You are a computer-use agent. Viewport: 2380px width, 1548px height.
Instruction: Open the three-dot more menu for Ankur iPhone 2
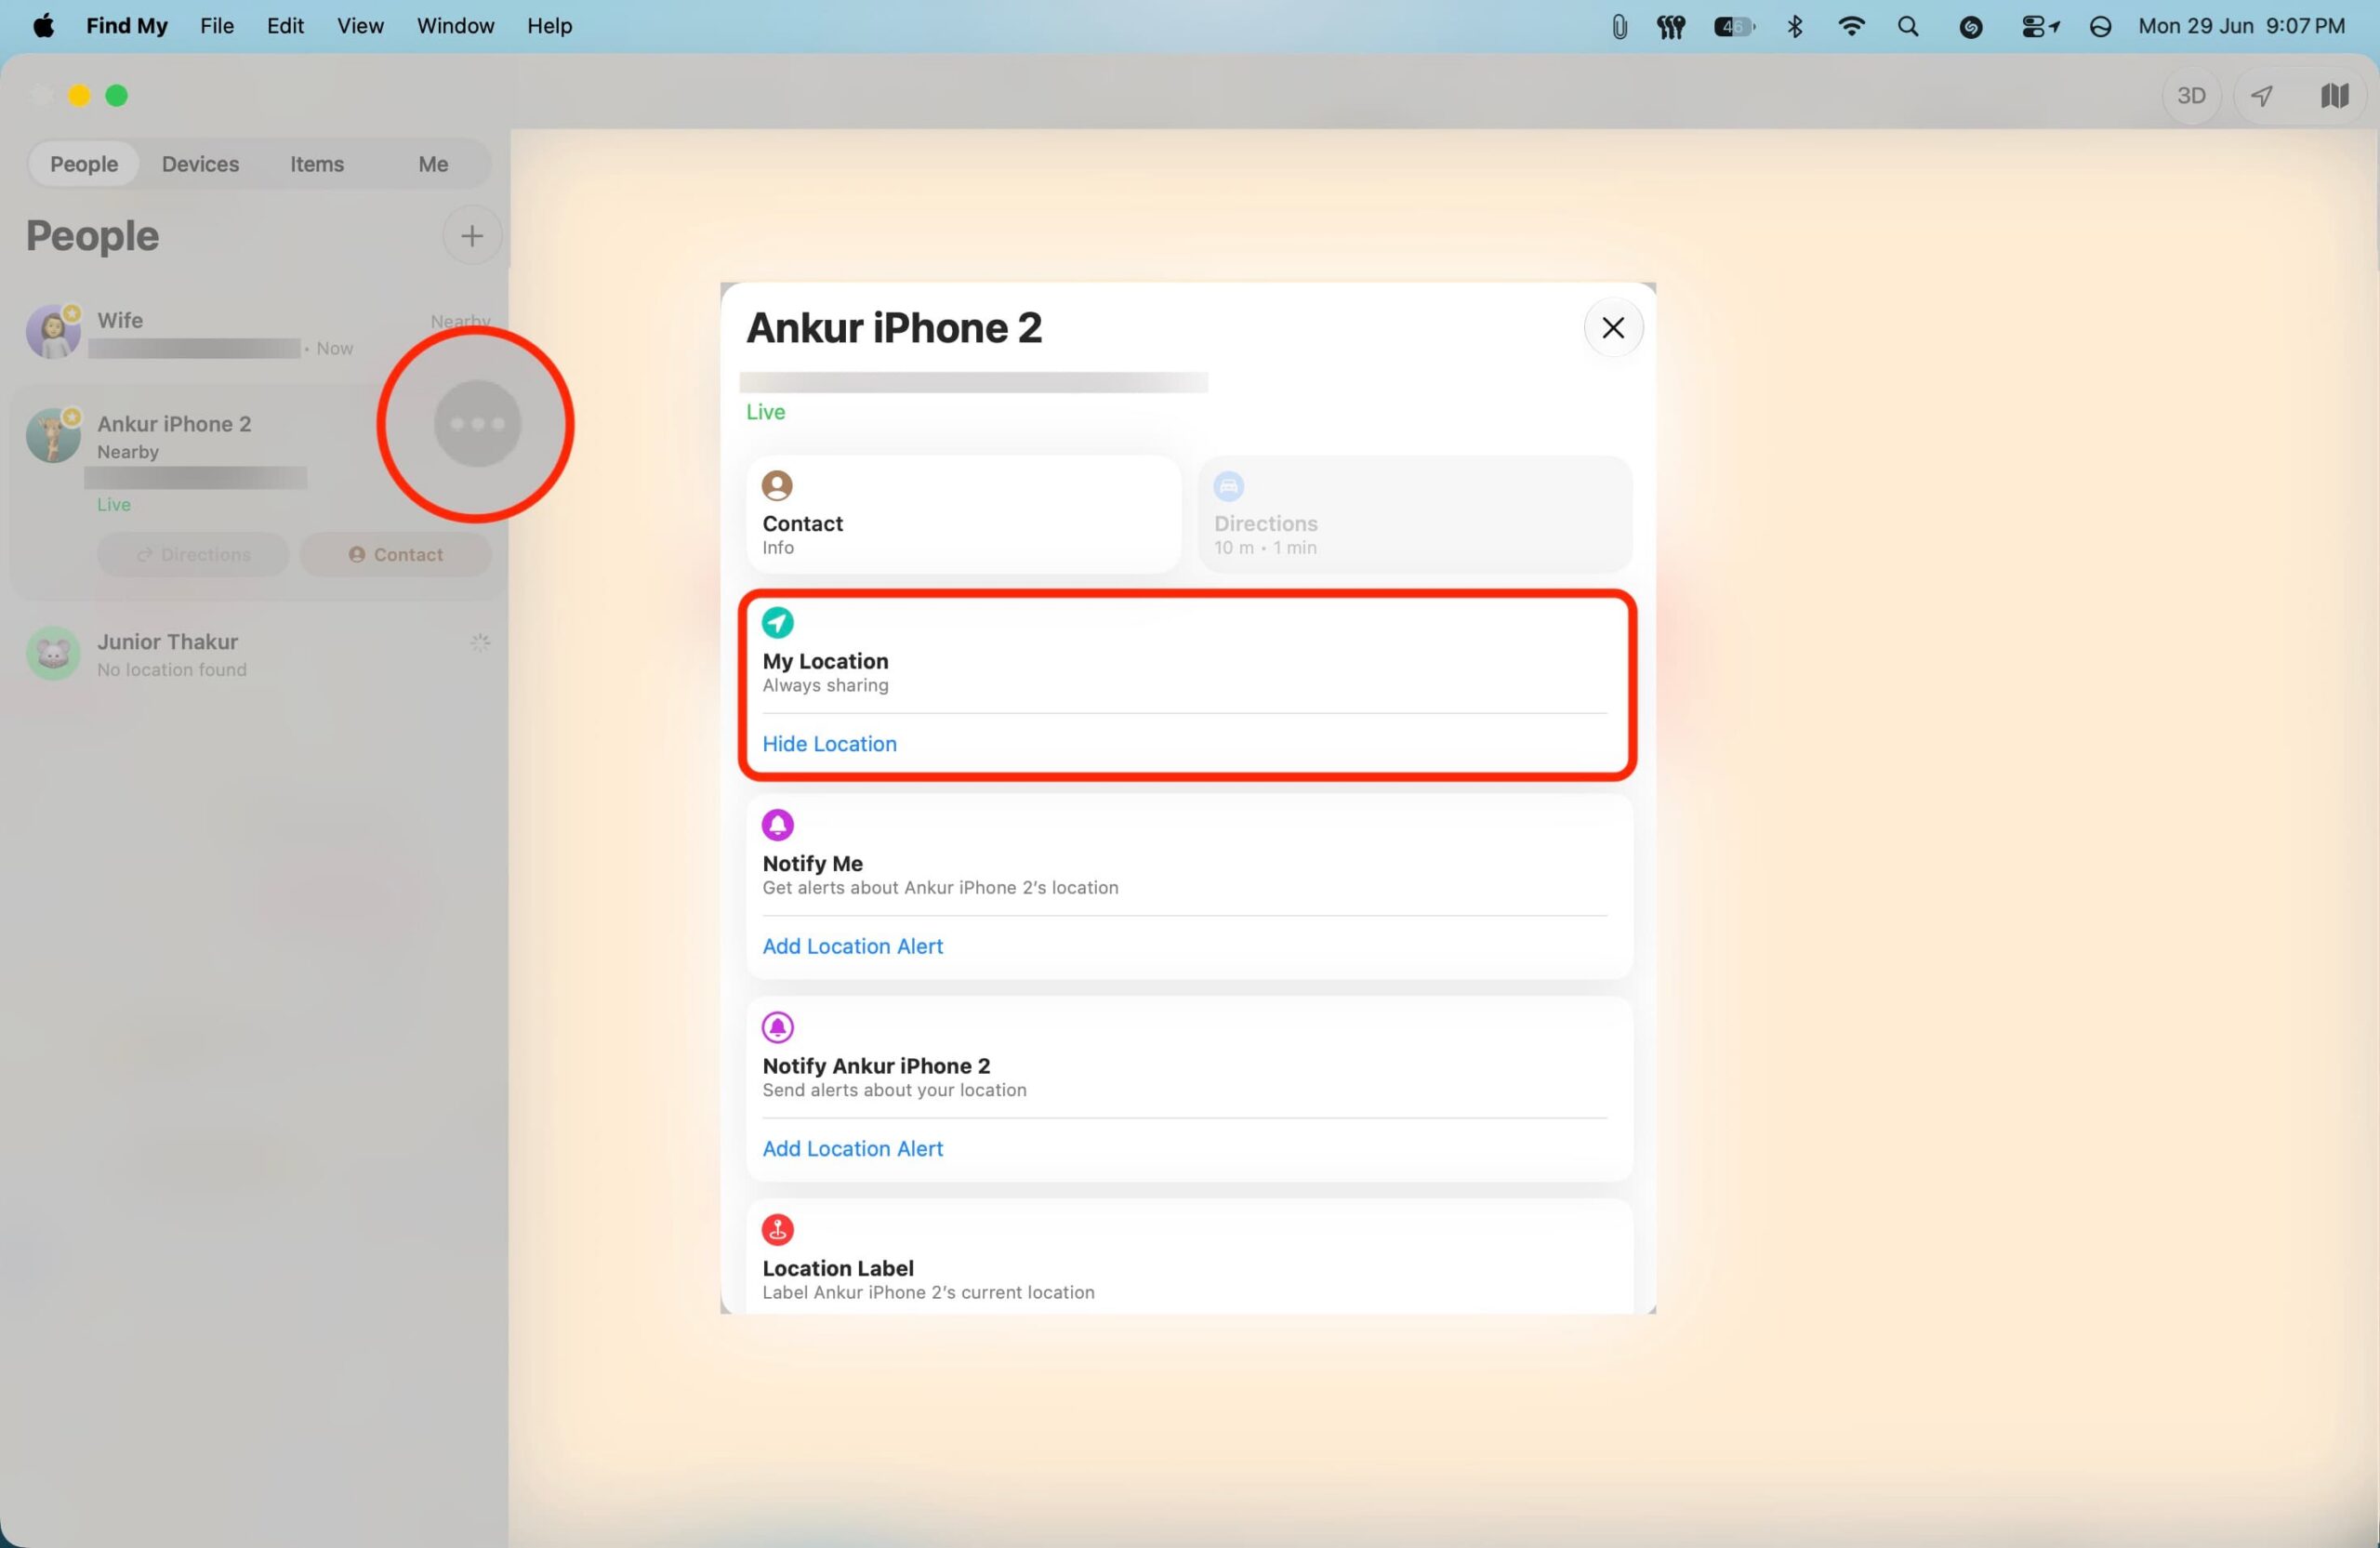click(x=477, y=424)
